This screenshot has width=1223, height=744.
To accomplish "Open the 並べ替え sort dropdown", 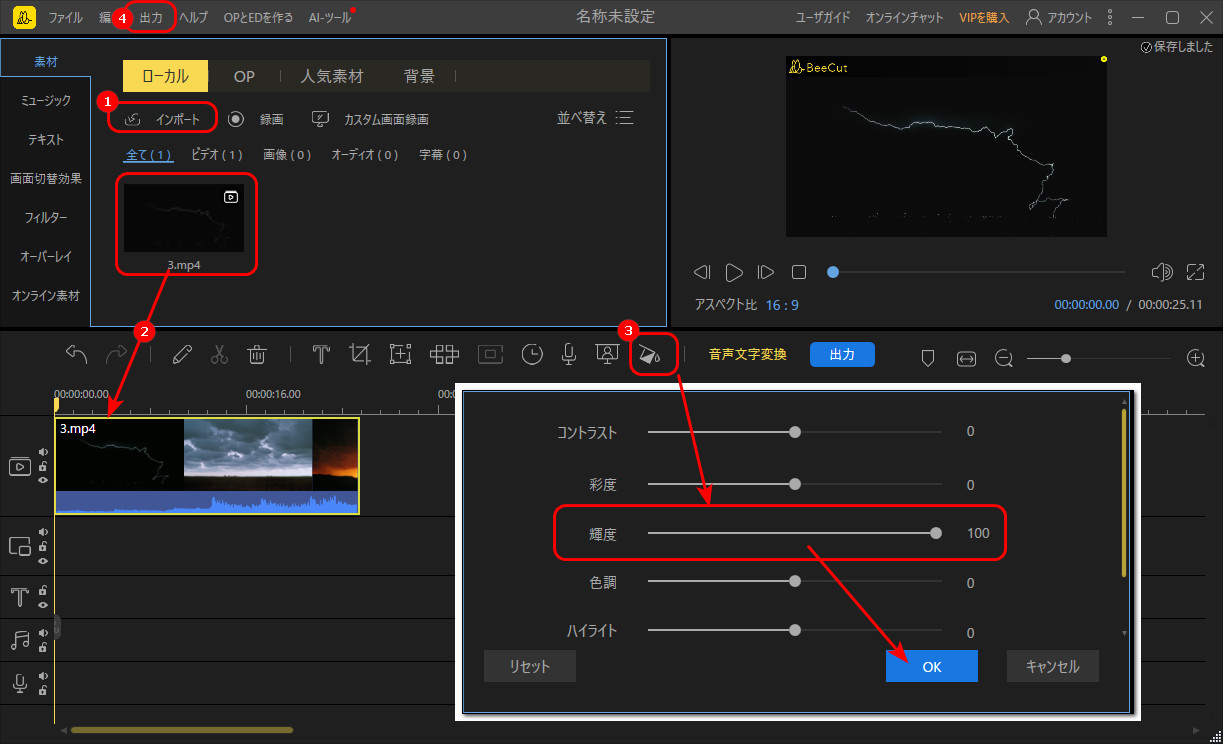I will 595,118.
